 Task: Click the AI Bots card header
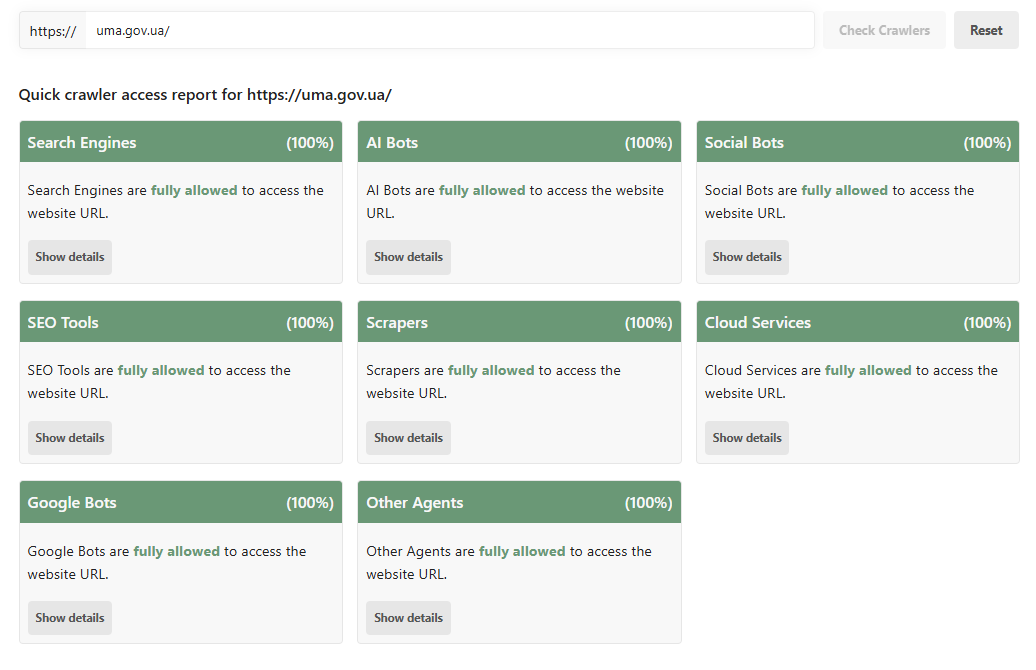(519, 142)
